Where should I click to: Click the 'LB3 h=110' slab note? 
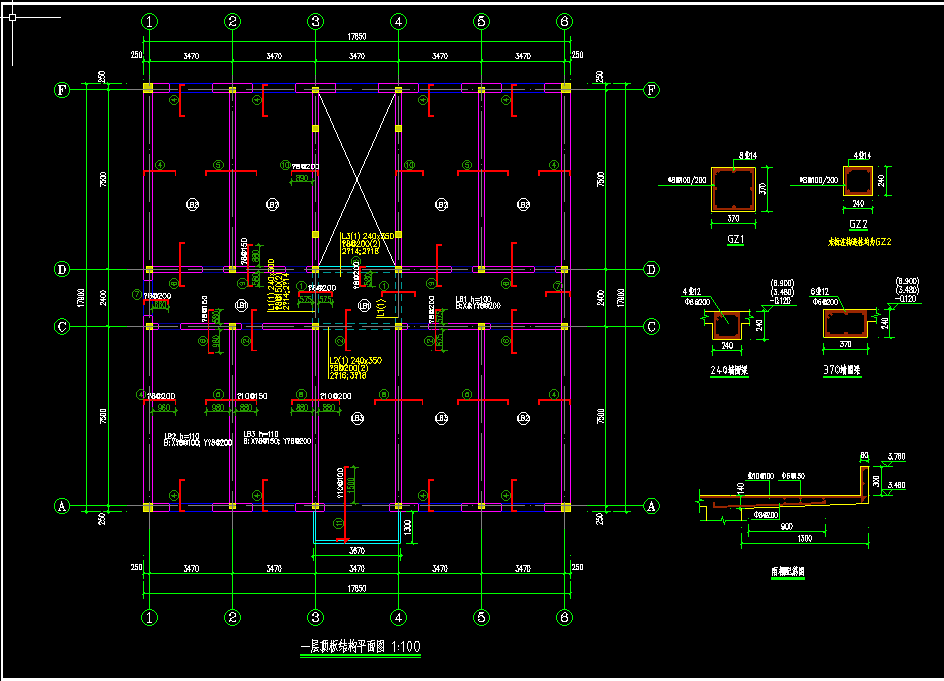pyautogui.click(x=278, y=438)
